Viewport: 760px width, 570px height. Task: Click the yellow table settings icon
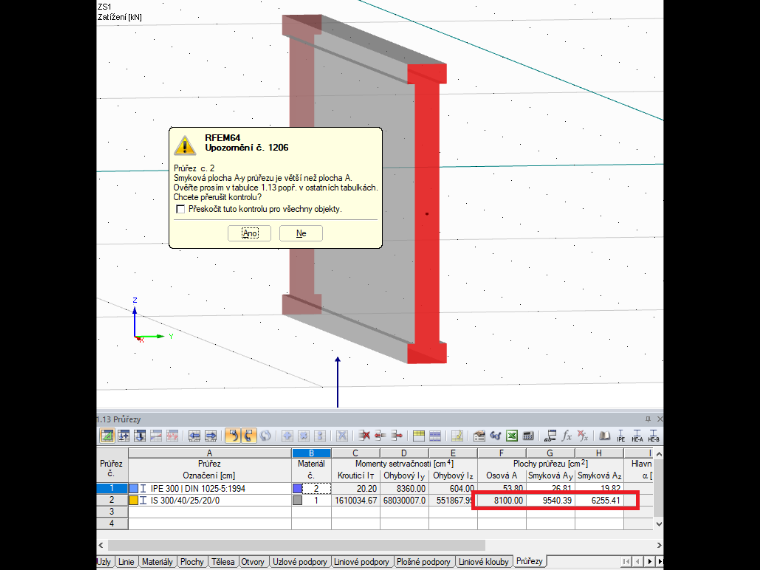pos(419,436)
